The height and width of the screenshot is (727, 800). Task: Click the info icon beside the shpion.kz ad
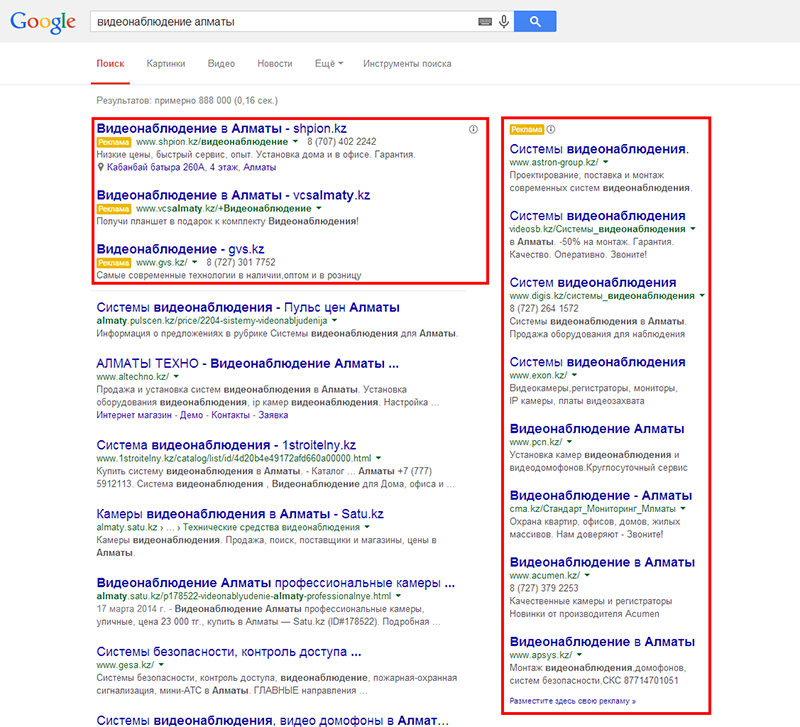(x=473, y=130)
